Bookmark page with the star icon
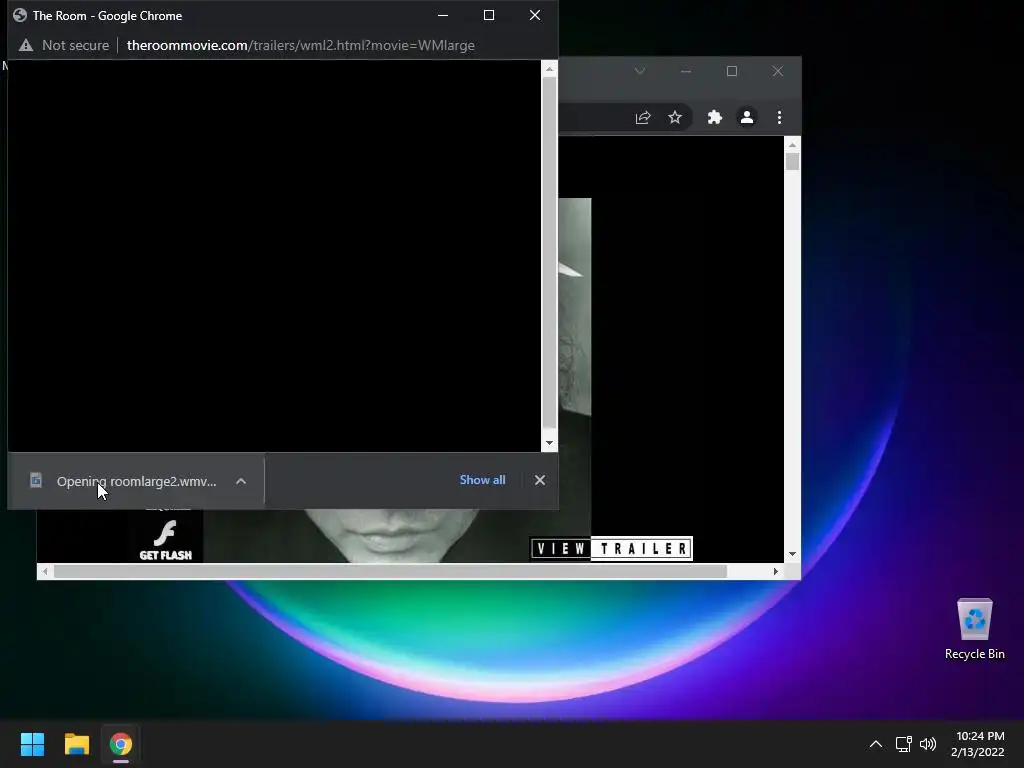 pyautogui.click(x=675, y=117)
